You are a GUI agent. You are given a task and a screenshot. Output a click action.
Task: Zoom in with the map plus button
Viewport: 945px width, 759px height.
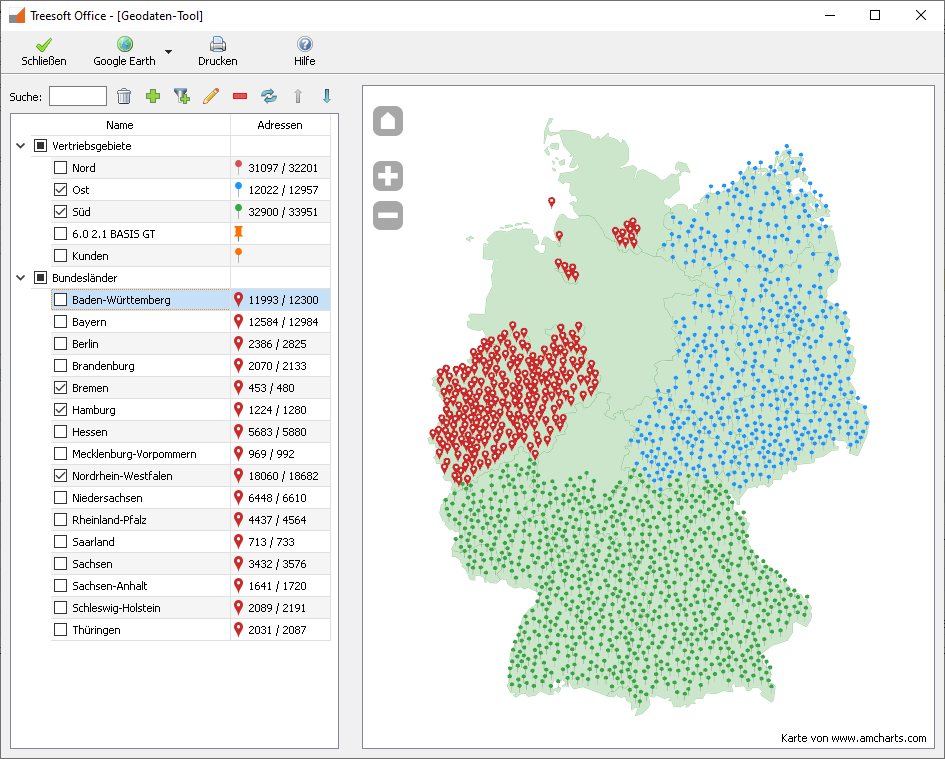tap(388, 177)
